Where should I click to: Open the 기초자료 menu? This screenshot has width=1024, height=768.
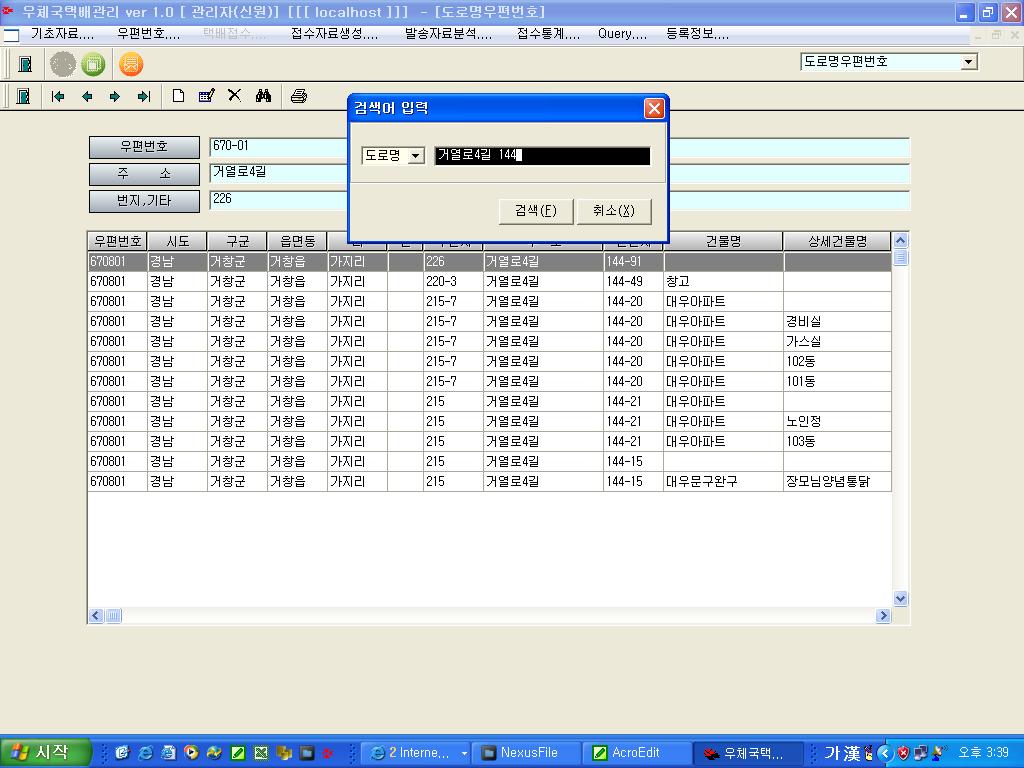(63, 34)
